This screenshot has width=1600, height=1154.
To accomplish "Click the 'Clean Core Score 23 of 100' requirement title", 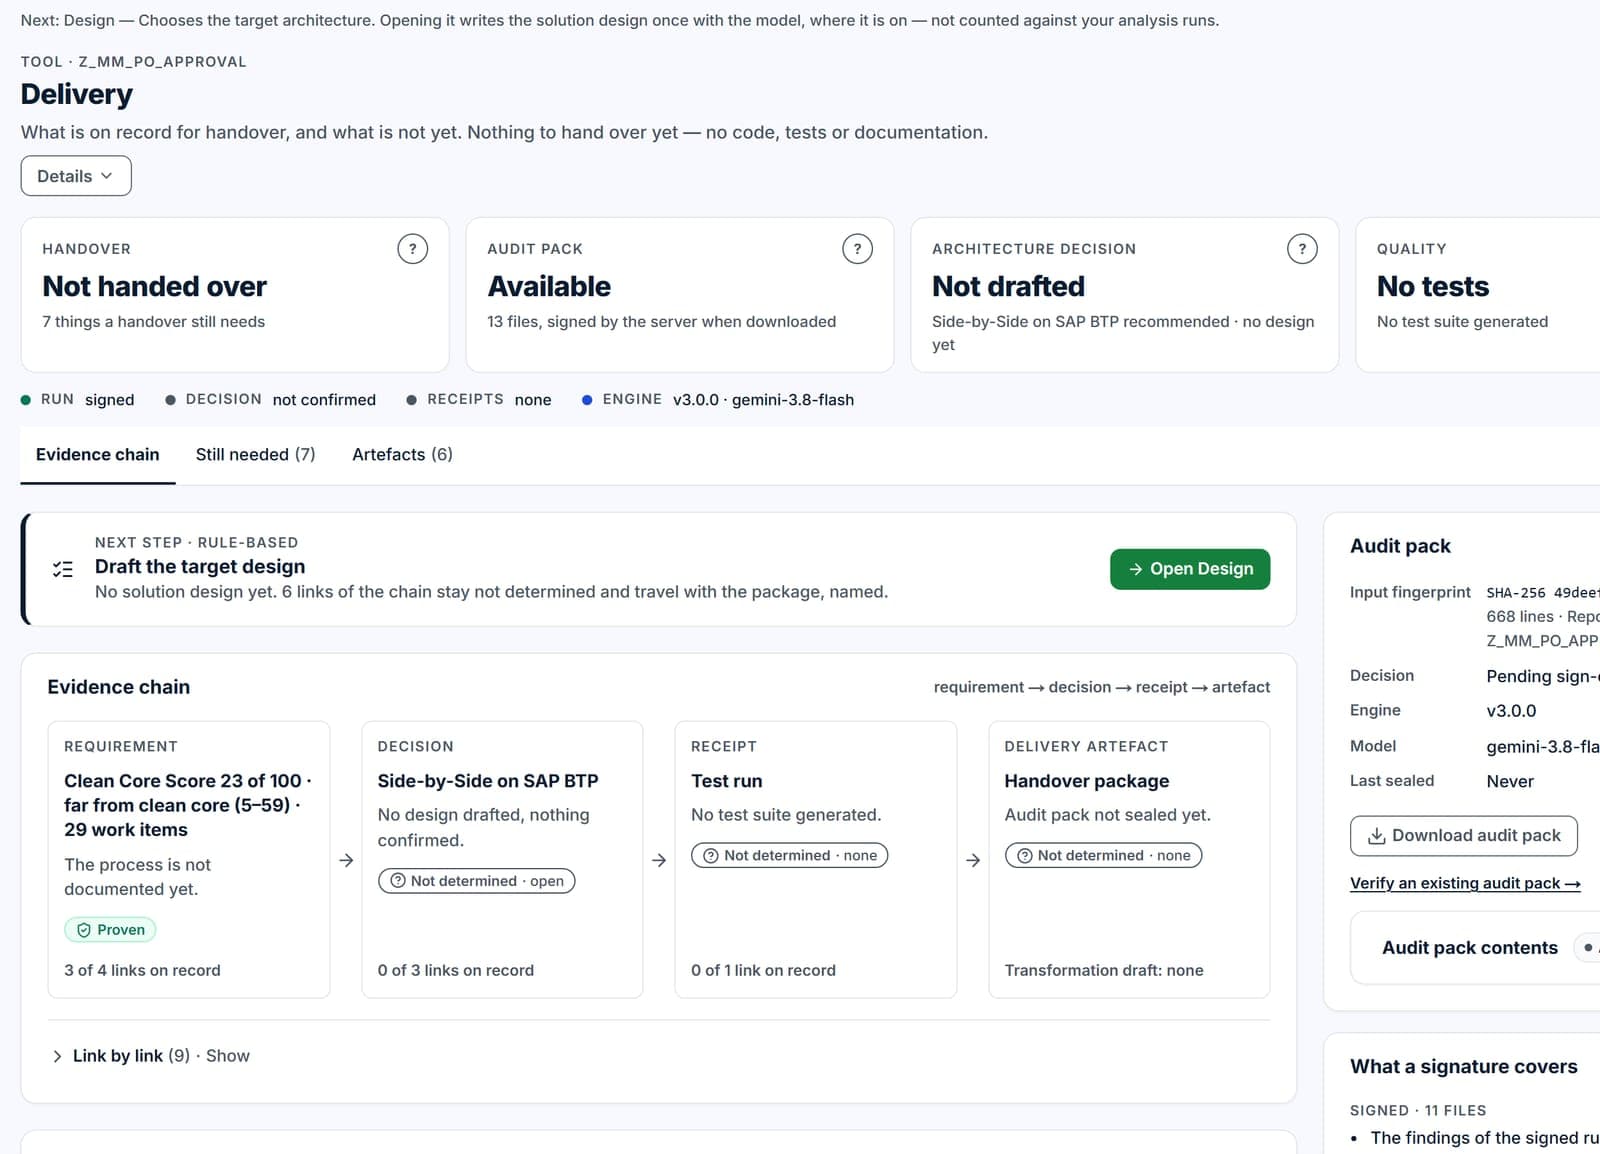I will coord(188,805).
